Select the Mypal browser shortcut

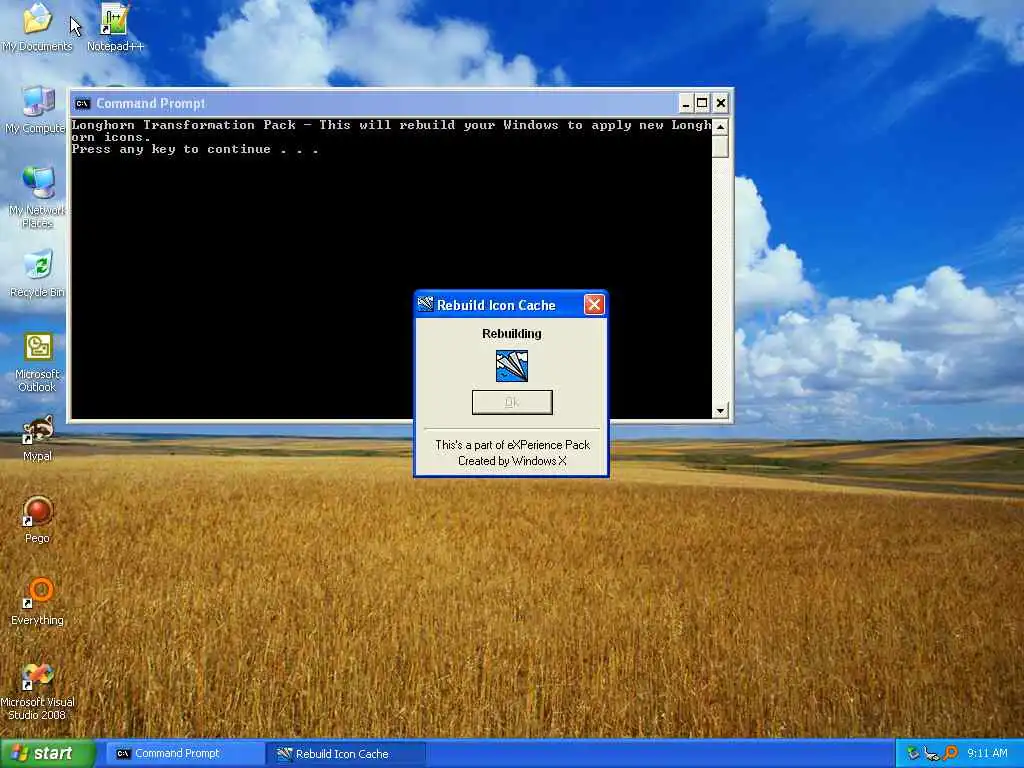(37, 438)
